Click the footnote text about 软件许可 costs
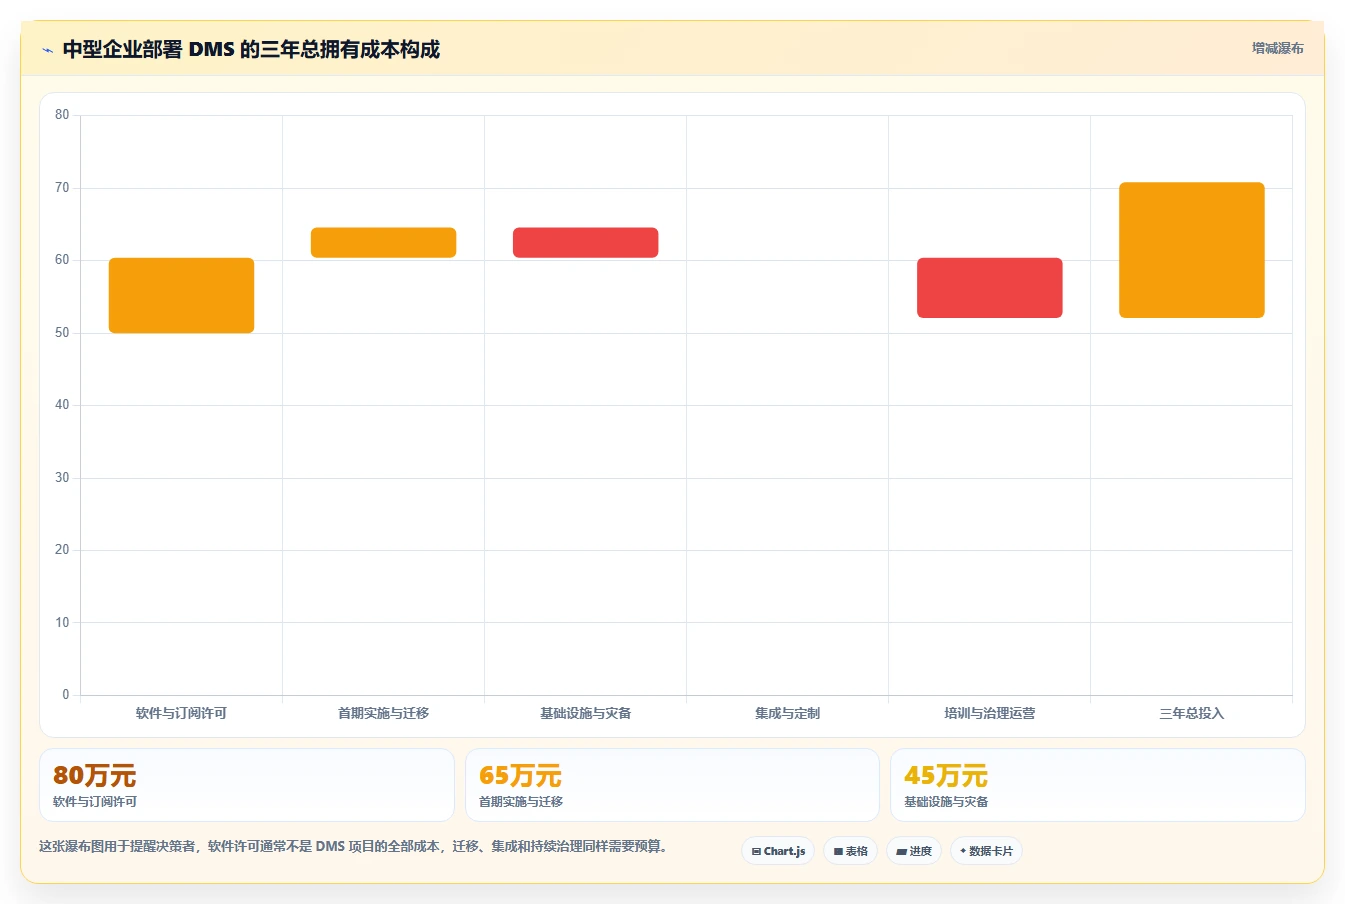The image size is (1345, 904). pos(353,846)
